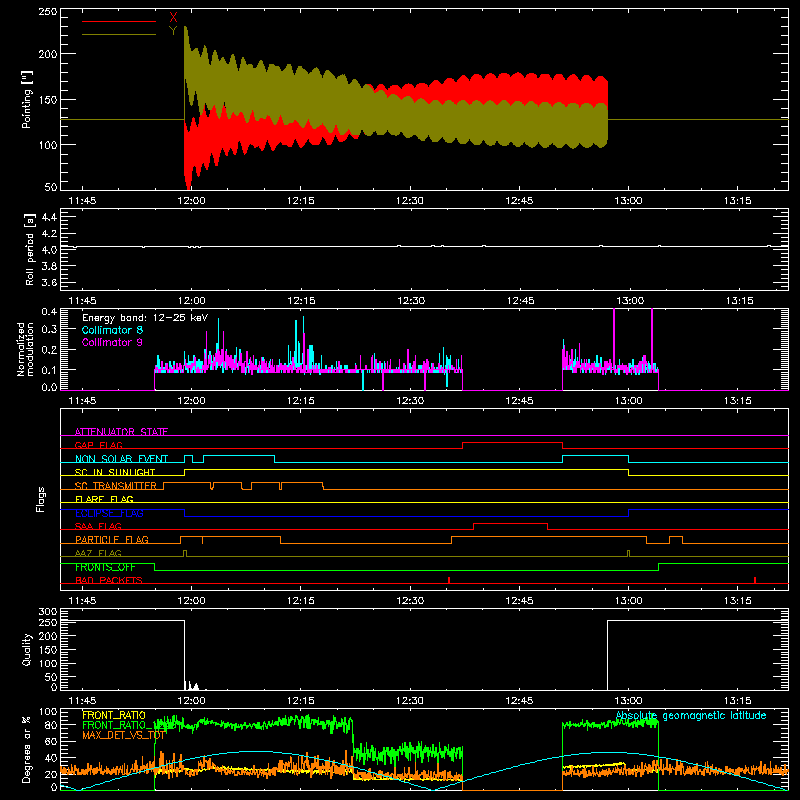Click the NON_SOLAR_EVENT flag label
The height and width of the screenshot is (800, 800).
click(121, 459)
